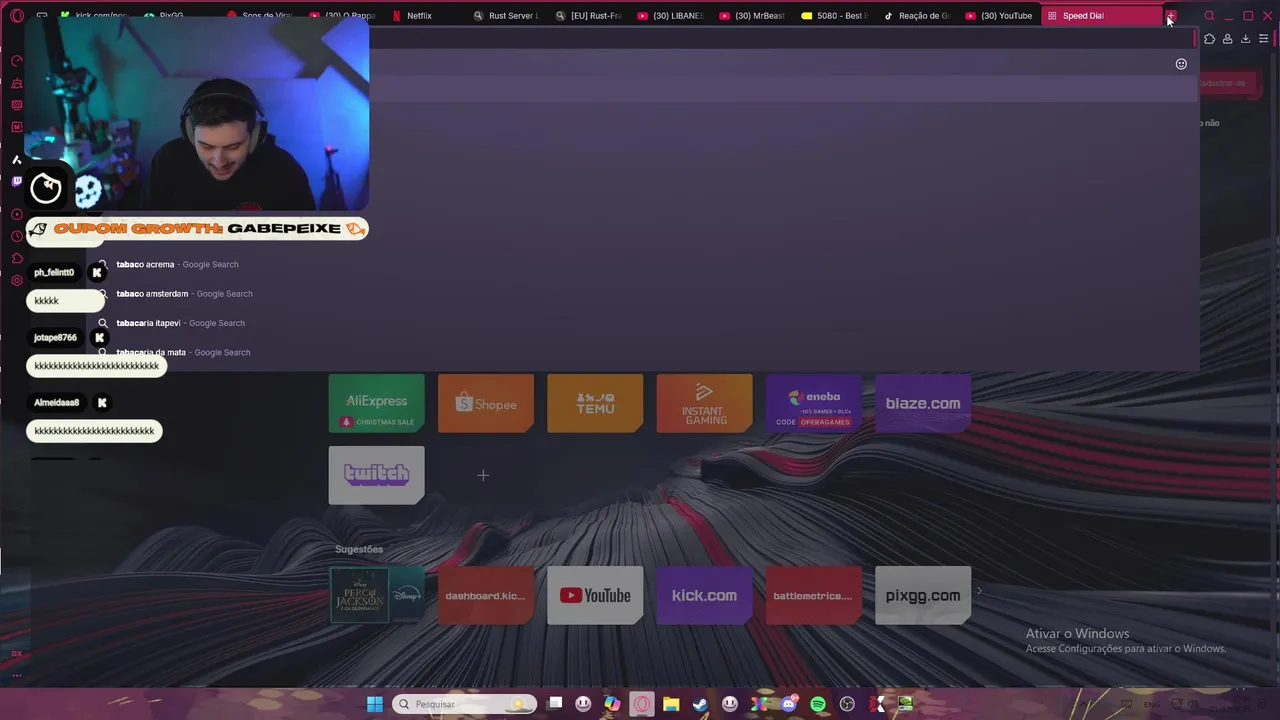Open the YouTube suggestion tile
The width and height of the screenshot is (1280, 720).
coord(595,595)
